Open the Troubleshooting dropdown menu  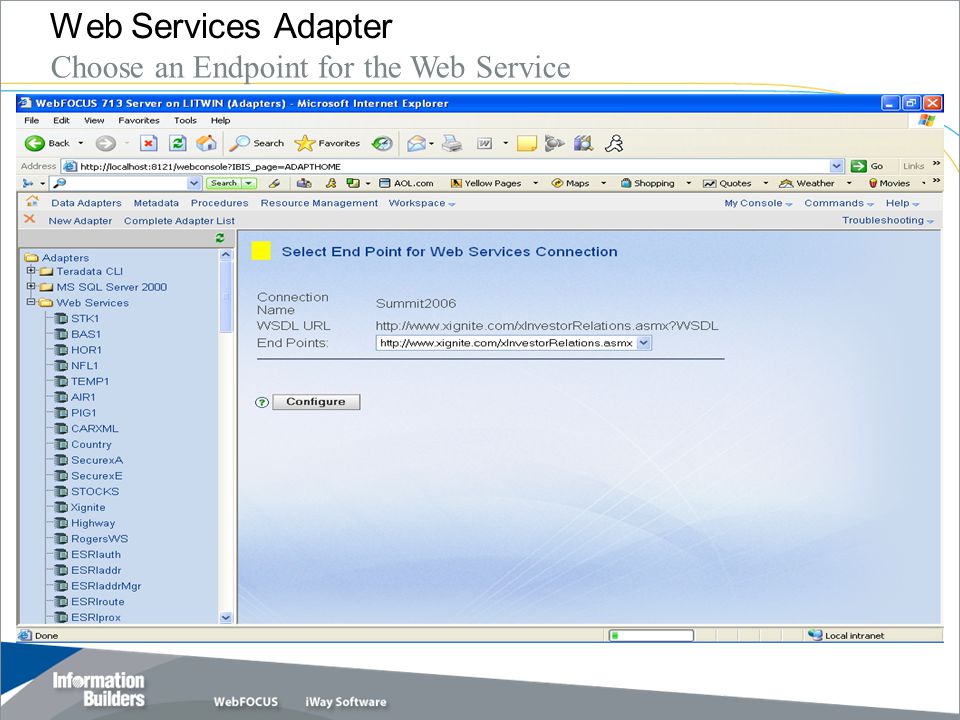[x=888, y=220]
